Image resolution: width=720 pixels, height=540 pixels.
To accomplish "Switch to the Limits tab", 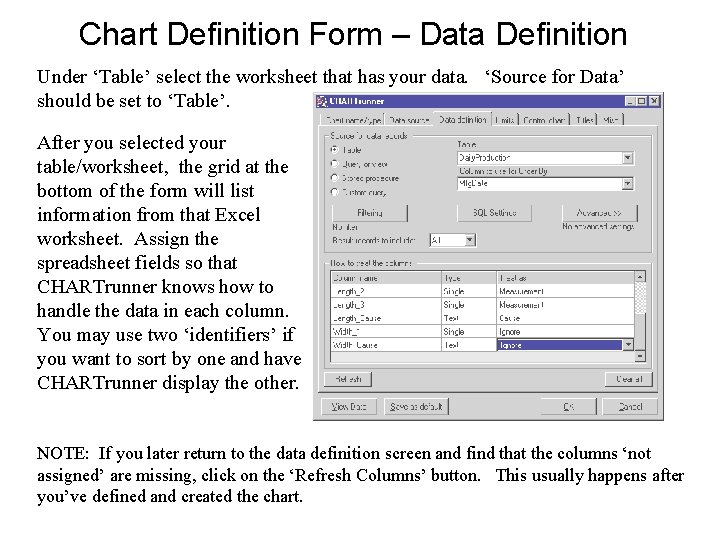I will click(505, 120).
